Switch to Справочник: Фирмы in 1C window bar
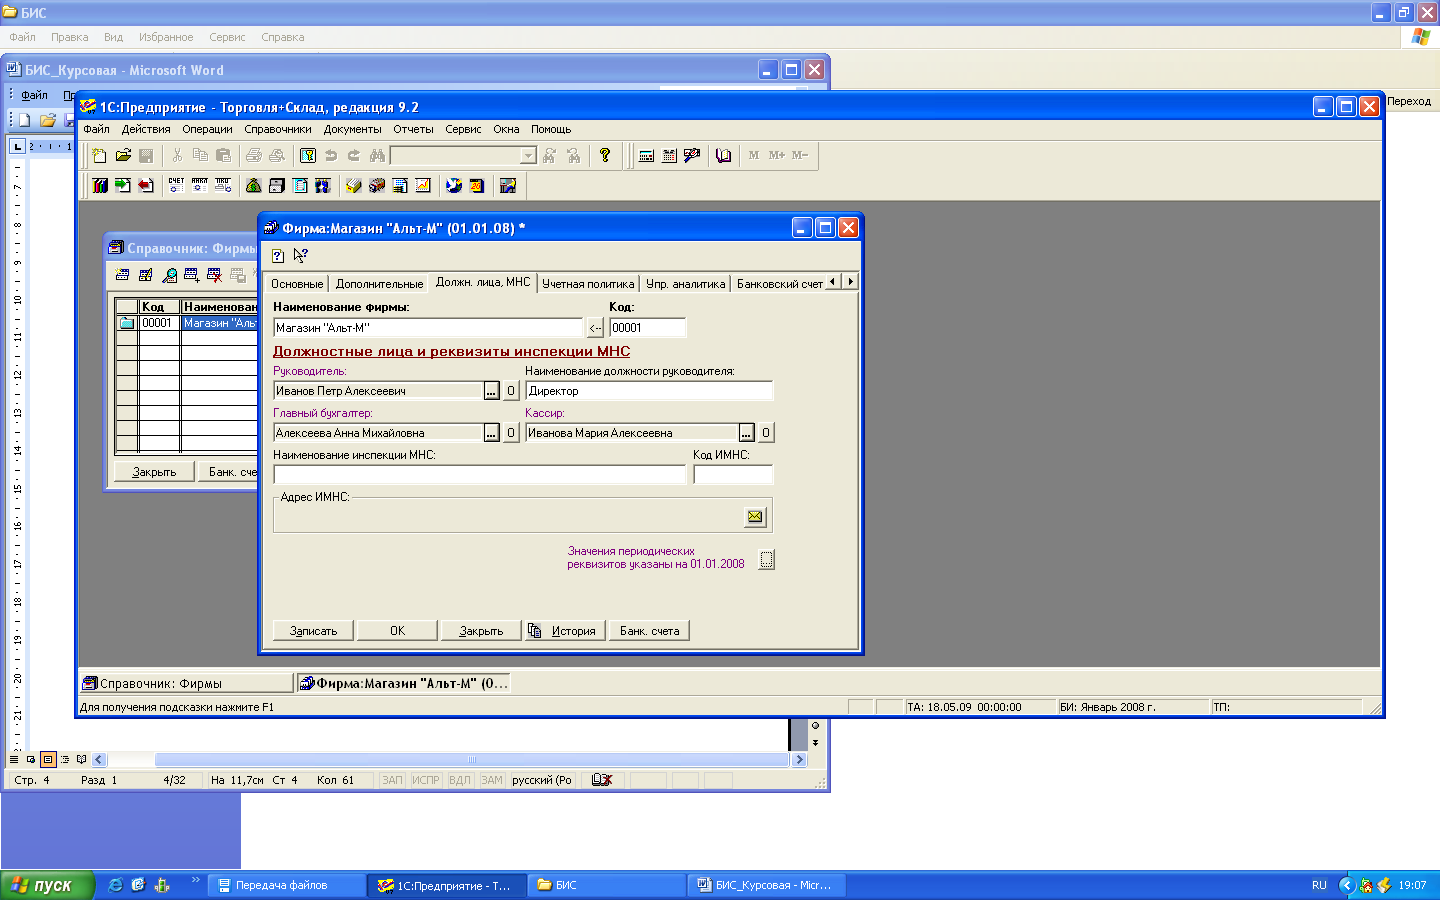The image size is (1440, 900). 186,683
